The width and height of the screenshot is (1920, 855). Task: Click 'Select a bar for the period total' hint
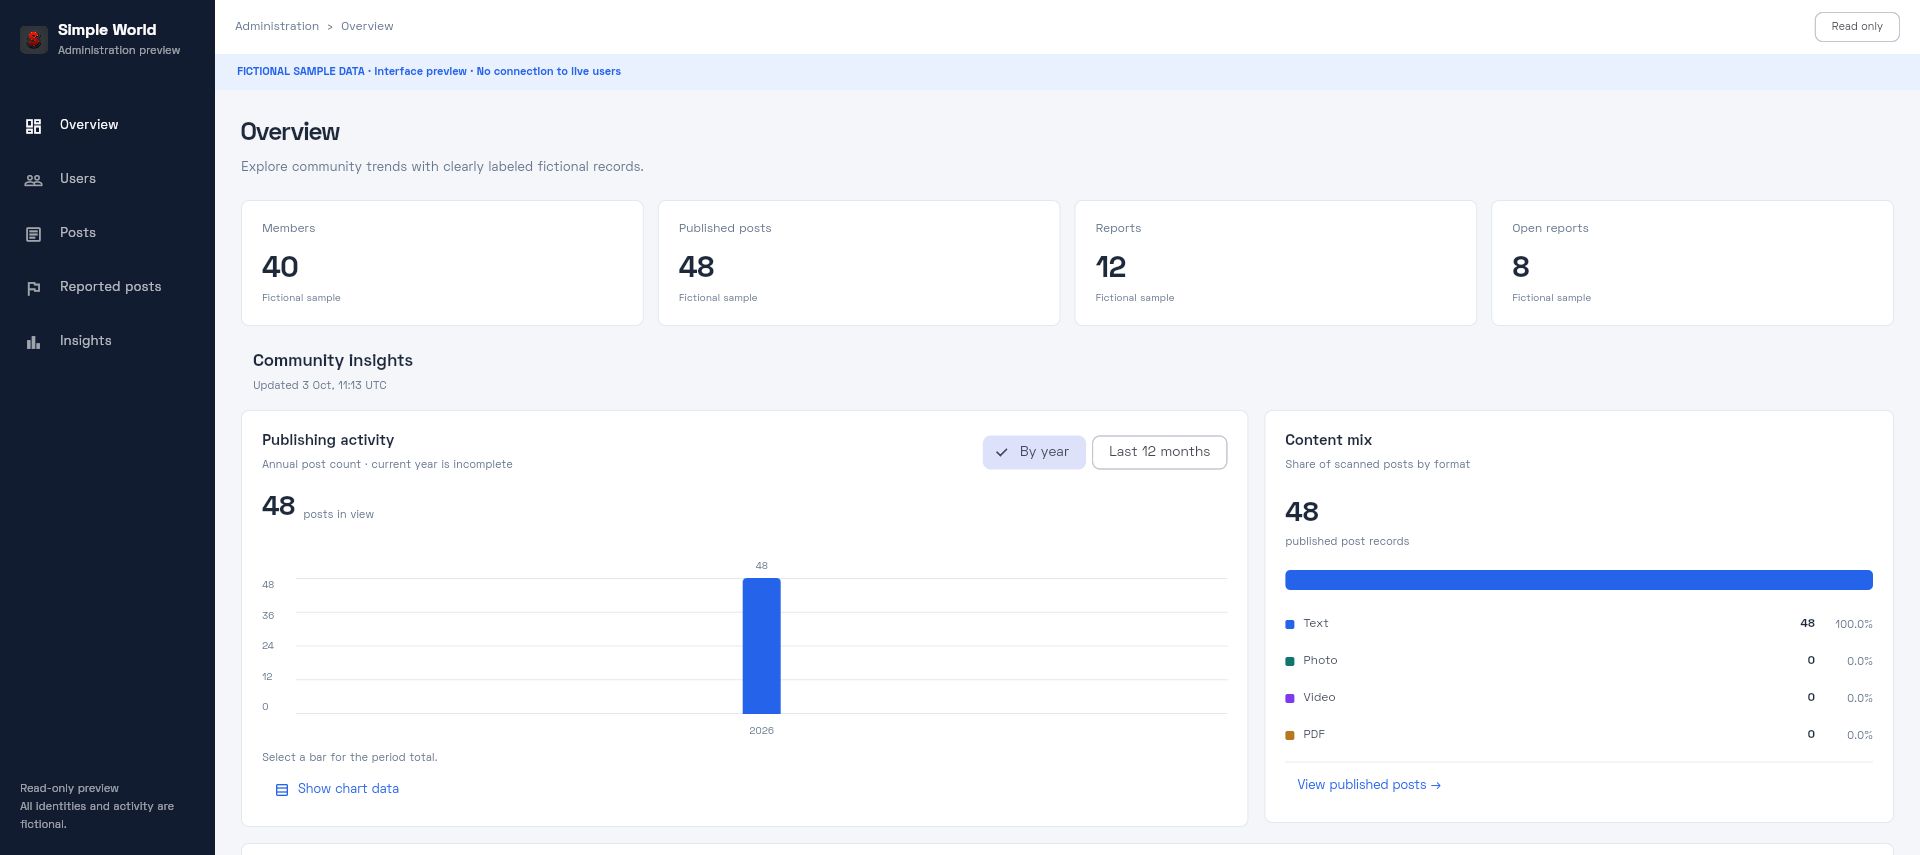point(350,758)
